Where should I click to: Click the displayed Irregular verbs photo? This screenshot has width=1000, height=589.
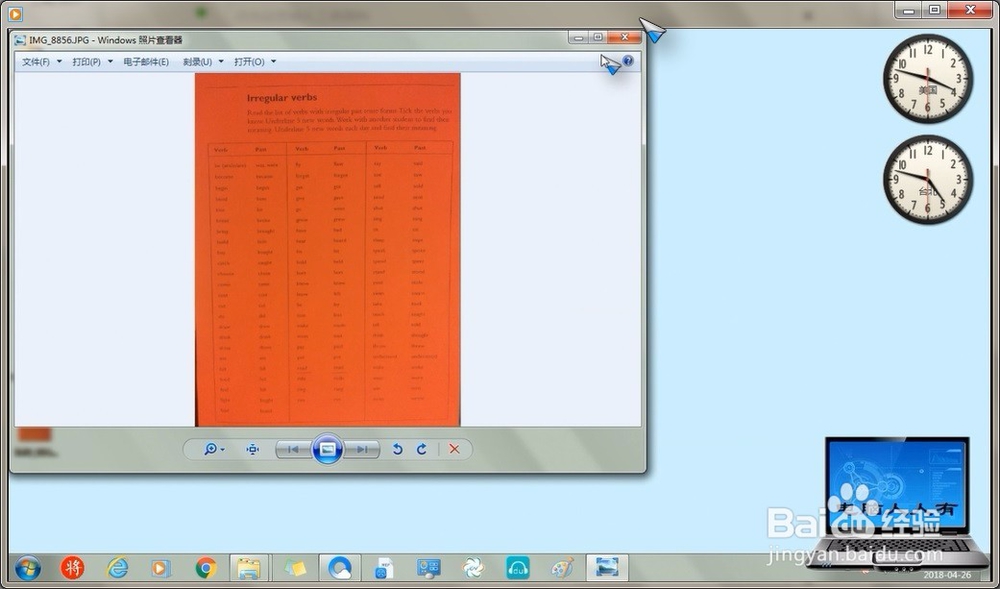click(327, 249)
